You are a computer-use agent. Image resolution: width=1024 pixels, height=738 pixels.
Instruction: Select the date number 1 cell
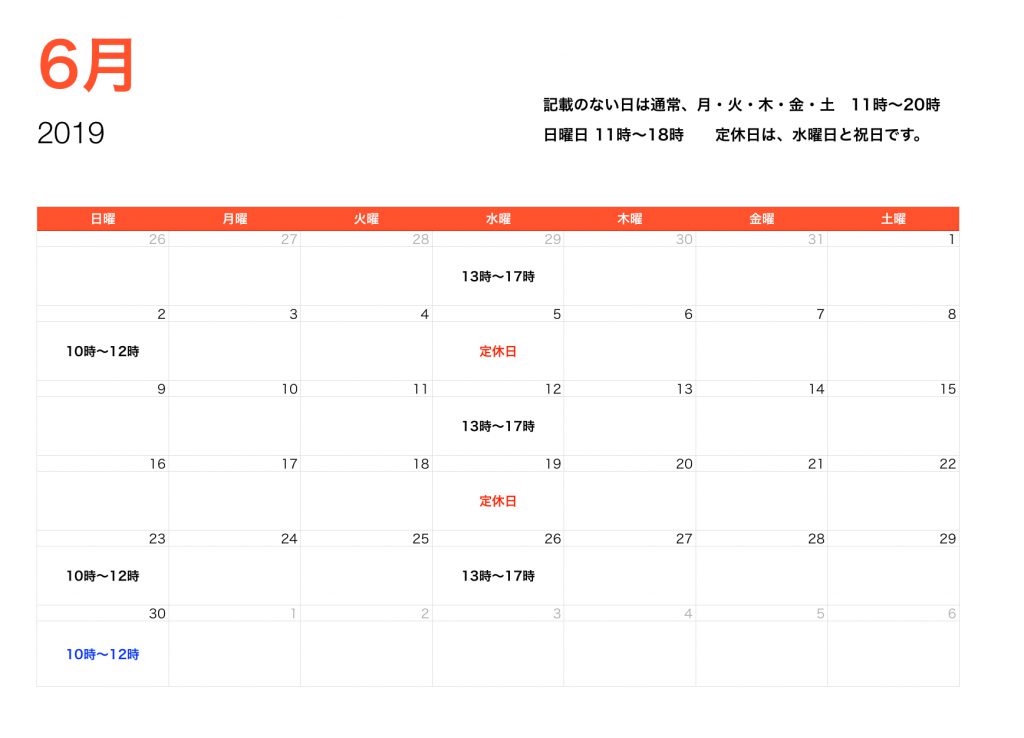point(951,239)
